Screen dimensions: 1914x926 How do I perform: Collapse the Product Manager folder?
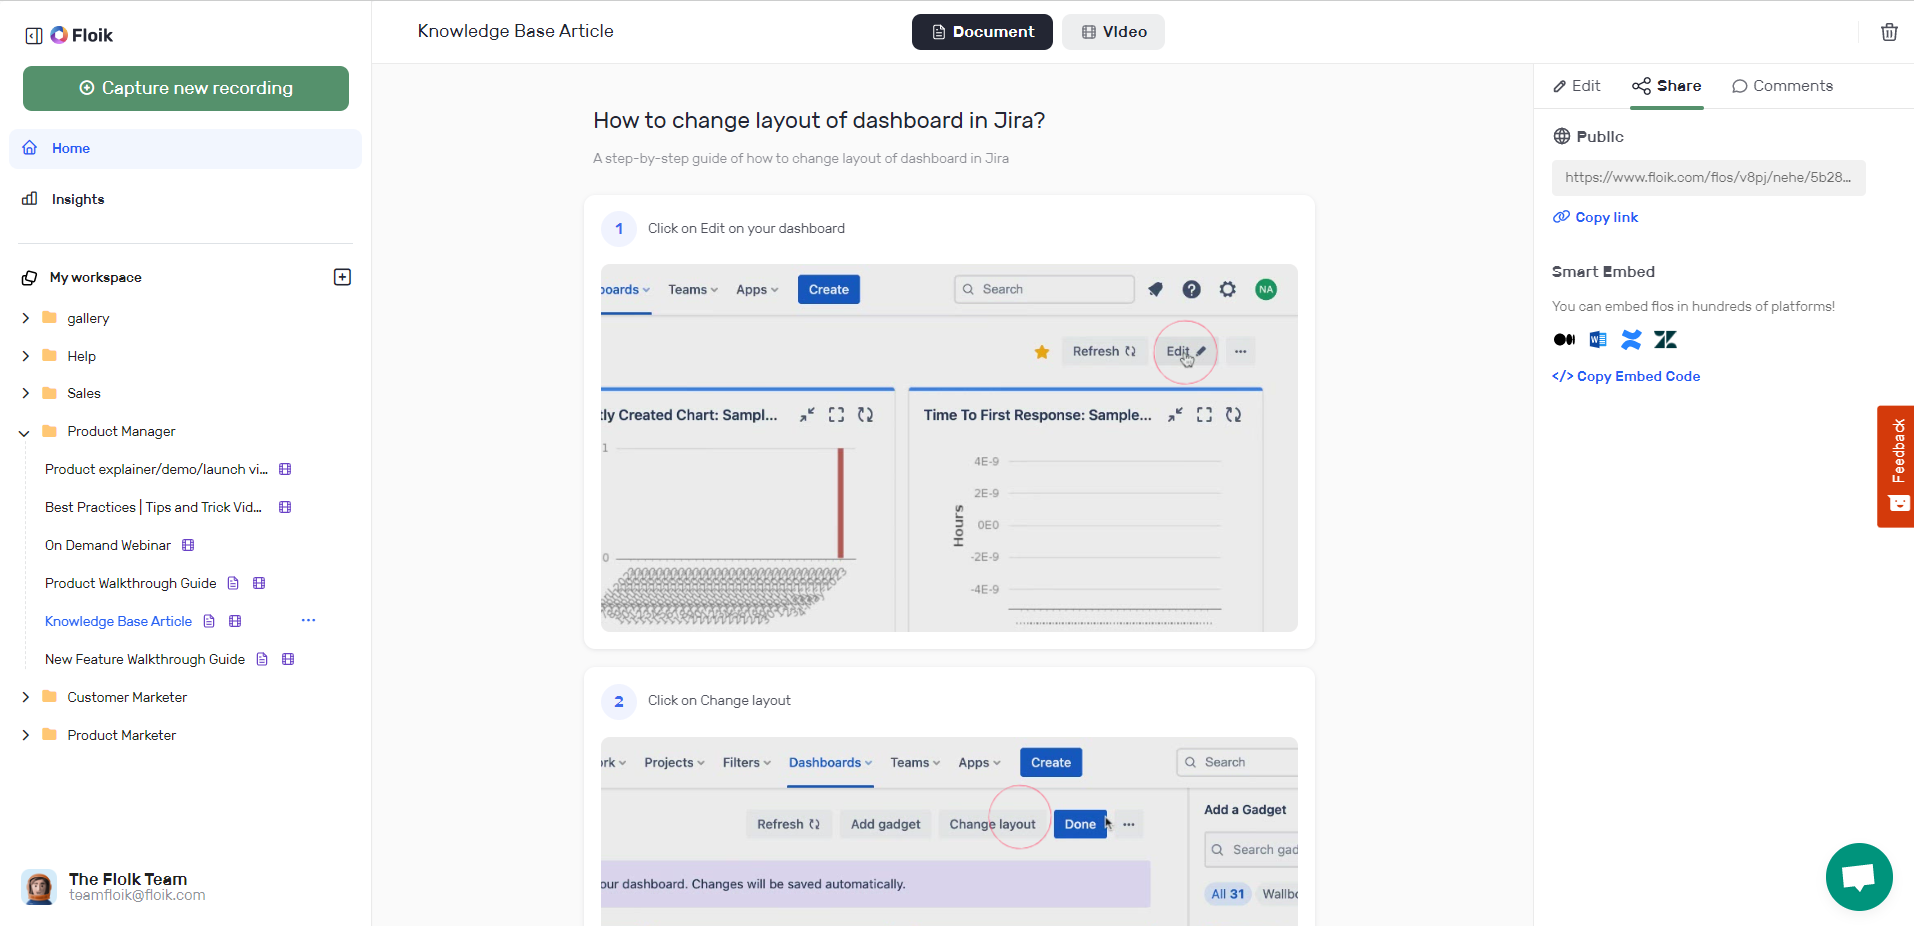coord(24,431)
